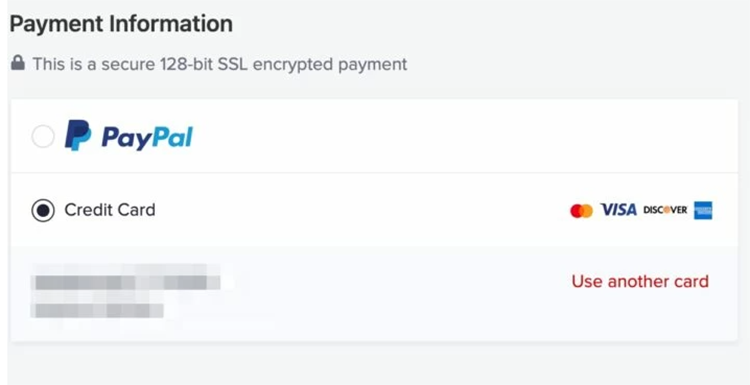Screen dimensions: 750x385
Task: Click the Payment Information heading
Action: tap(121, 24)
